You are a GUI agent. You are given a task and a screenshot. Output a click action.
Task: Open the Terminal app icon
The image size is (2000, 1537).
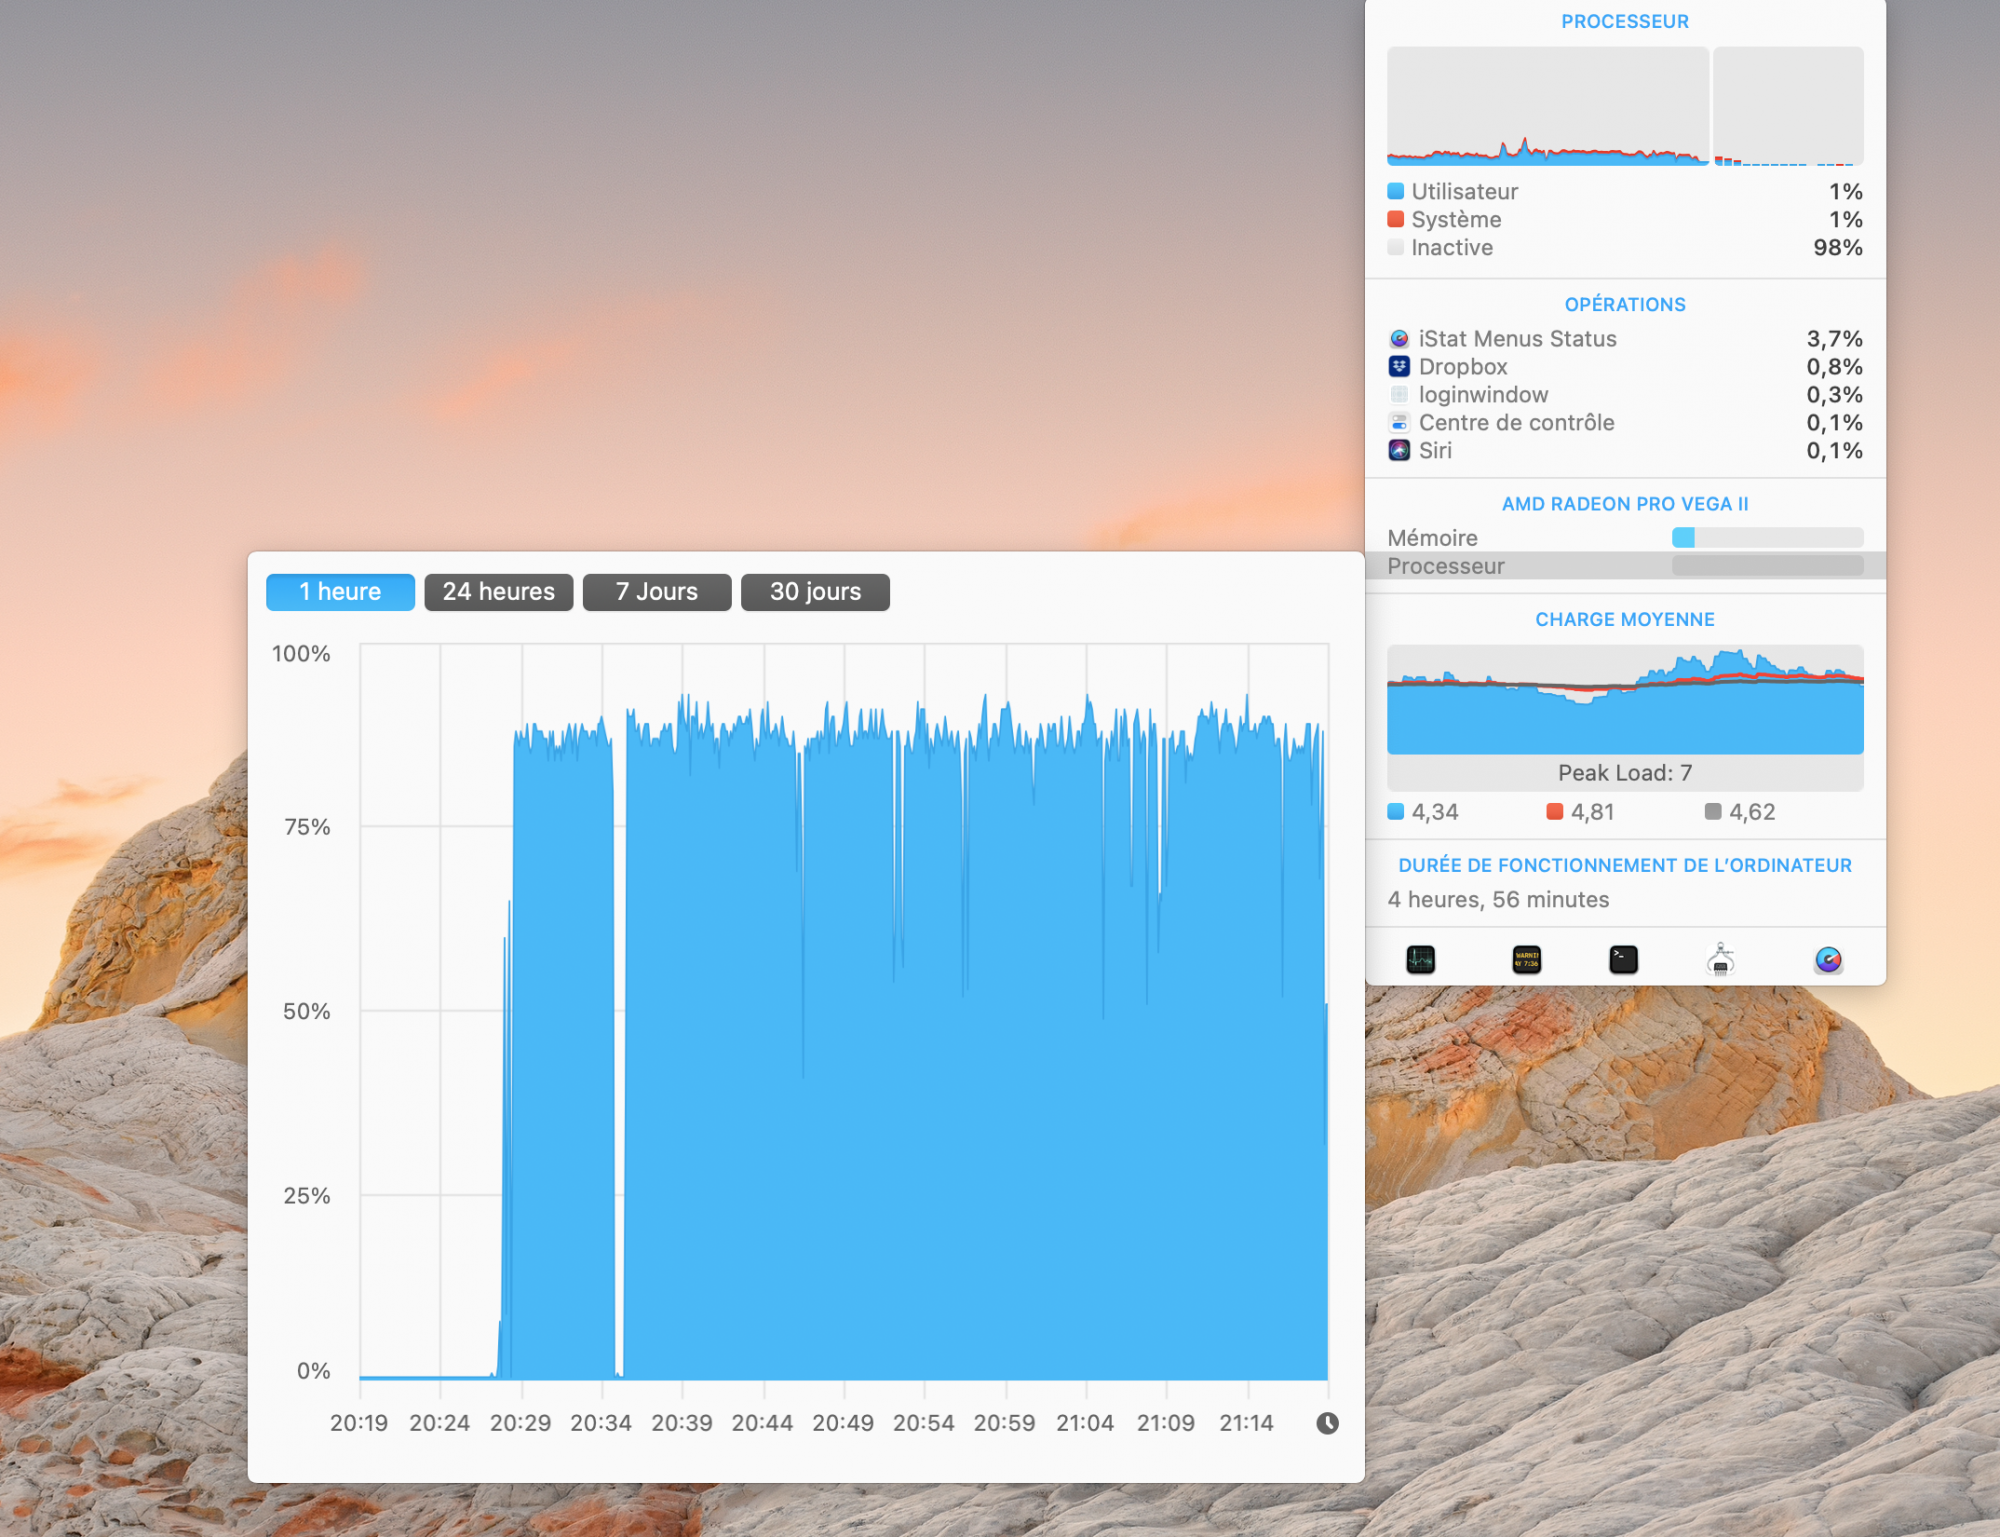pos(1623,960)
